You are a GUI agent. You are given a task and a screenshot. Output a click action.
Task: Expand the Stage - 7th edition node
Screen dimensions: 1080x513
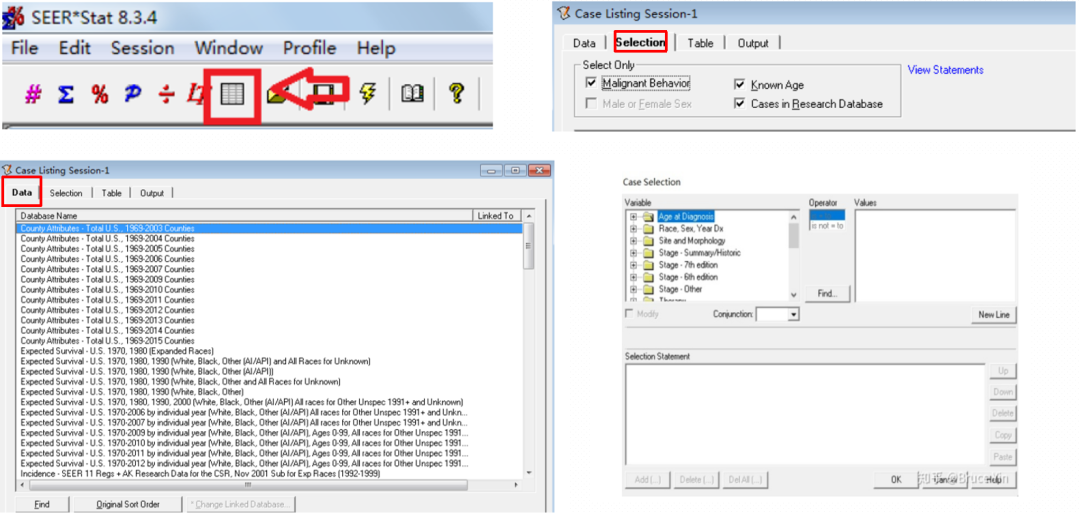point(634,265)
